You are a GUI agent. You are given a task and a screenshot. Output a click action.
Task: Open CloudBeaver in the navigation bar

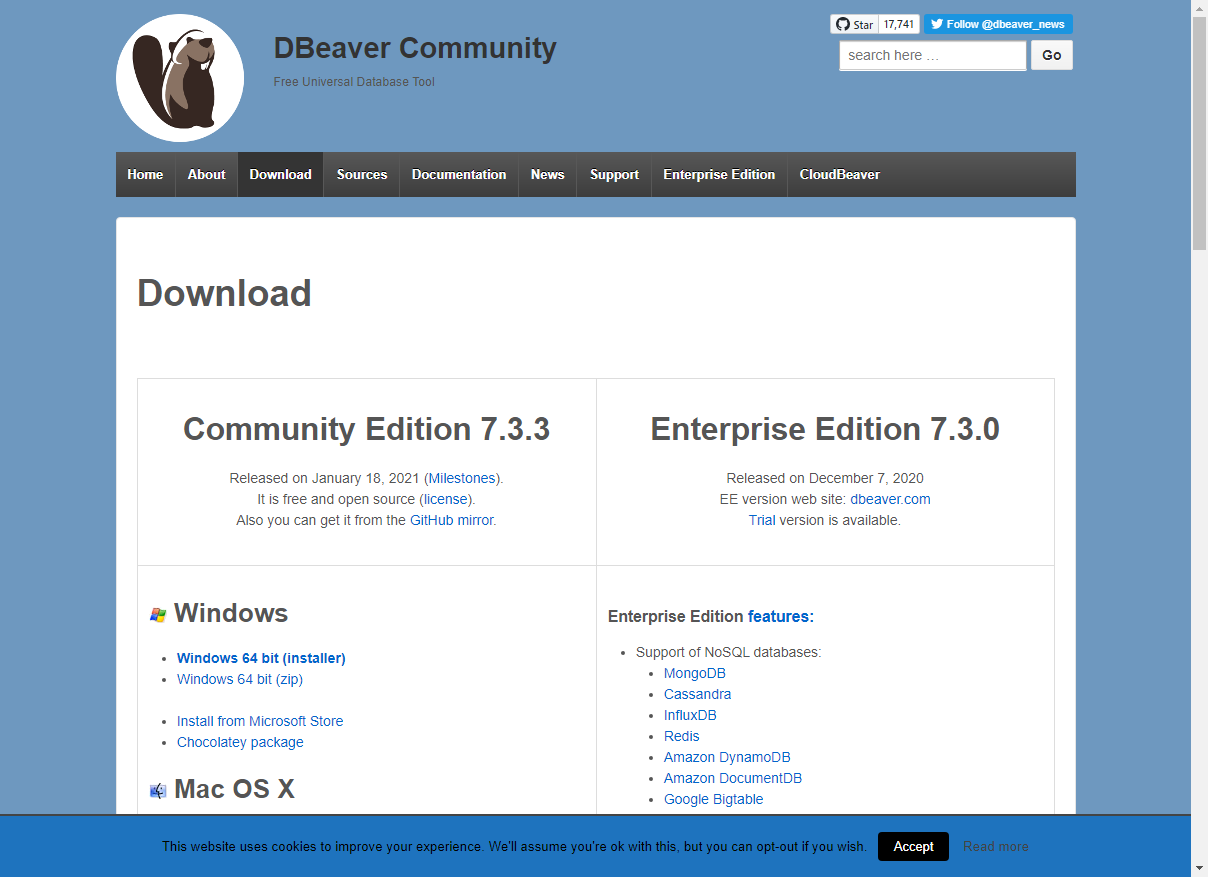(x=839, y=175)
